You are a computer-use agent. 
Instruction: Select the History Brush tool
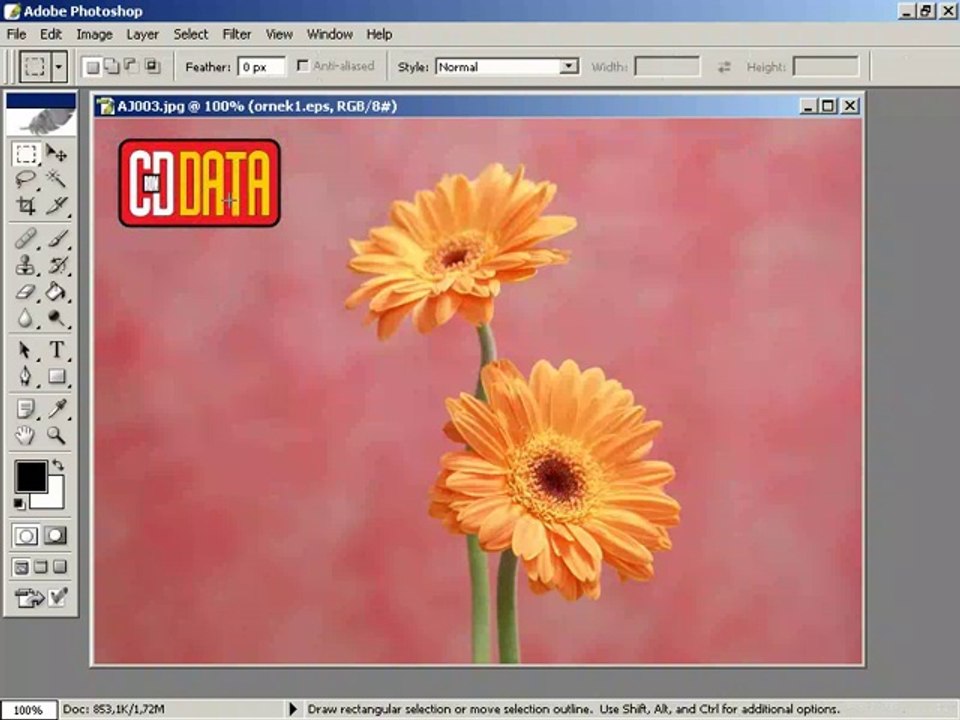[x=57, y=265]
